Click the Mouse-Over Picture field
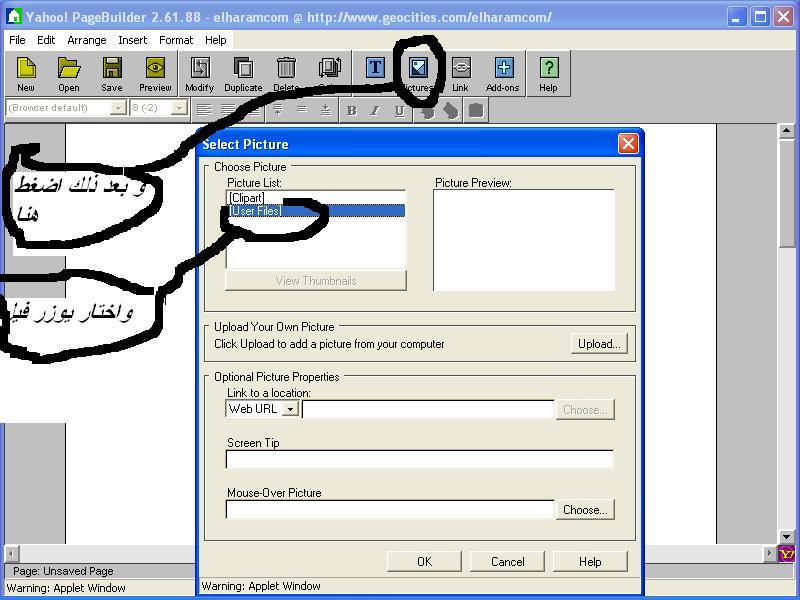 [390, 510]
